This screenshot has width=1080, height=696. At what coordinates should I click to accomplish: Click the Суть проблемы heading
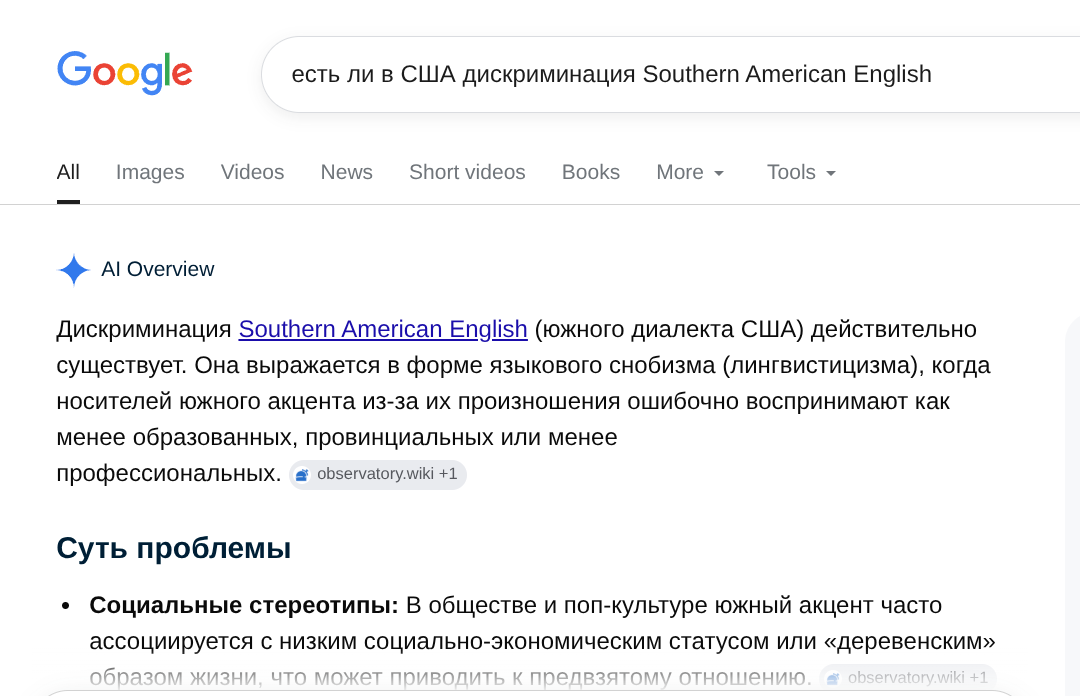pos(174,549)
